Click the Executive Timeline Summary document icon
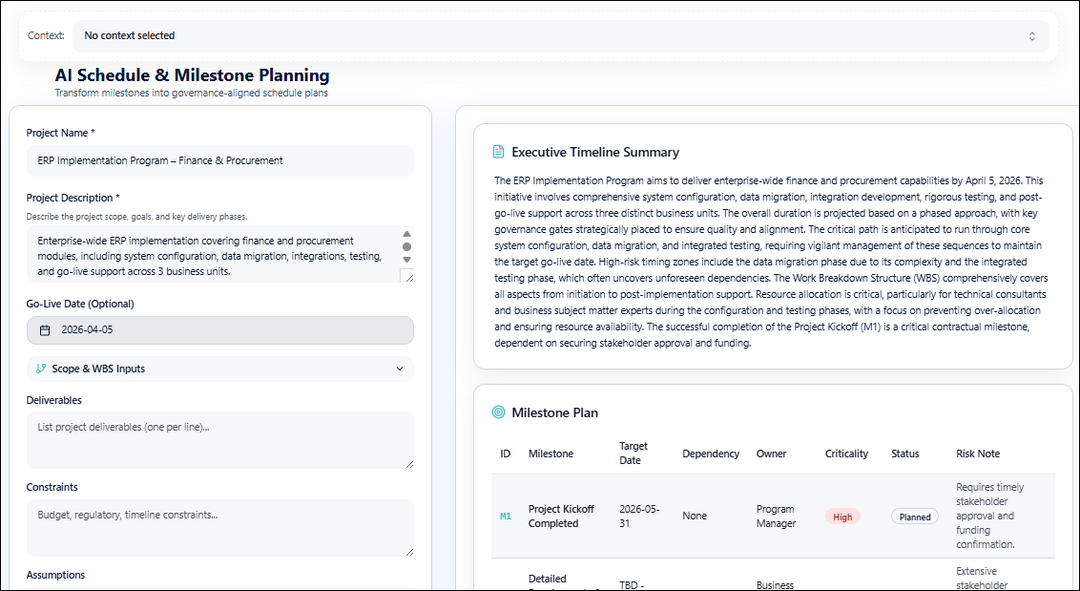 pos(498,152)
